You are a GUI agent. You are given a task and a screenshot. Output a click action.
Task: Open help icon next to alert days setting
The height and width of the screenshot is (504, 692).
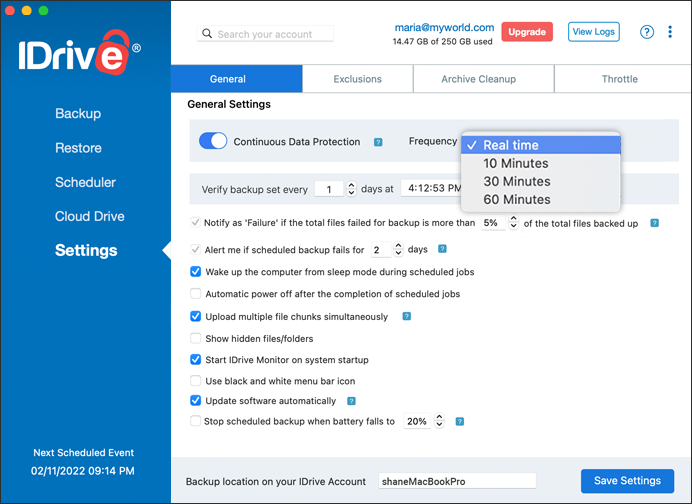pyautogui.click(x=442, y=249)
